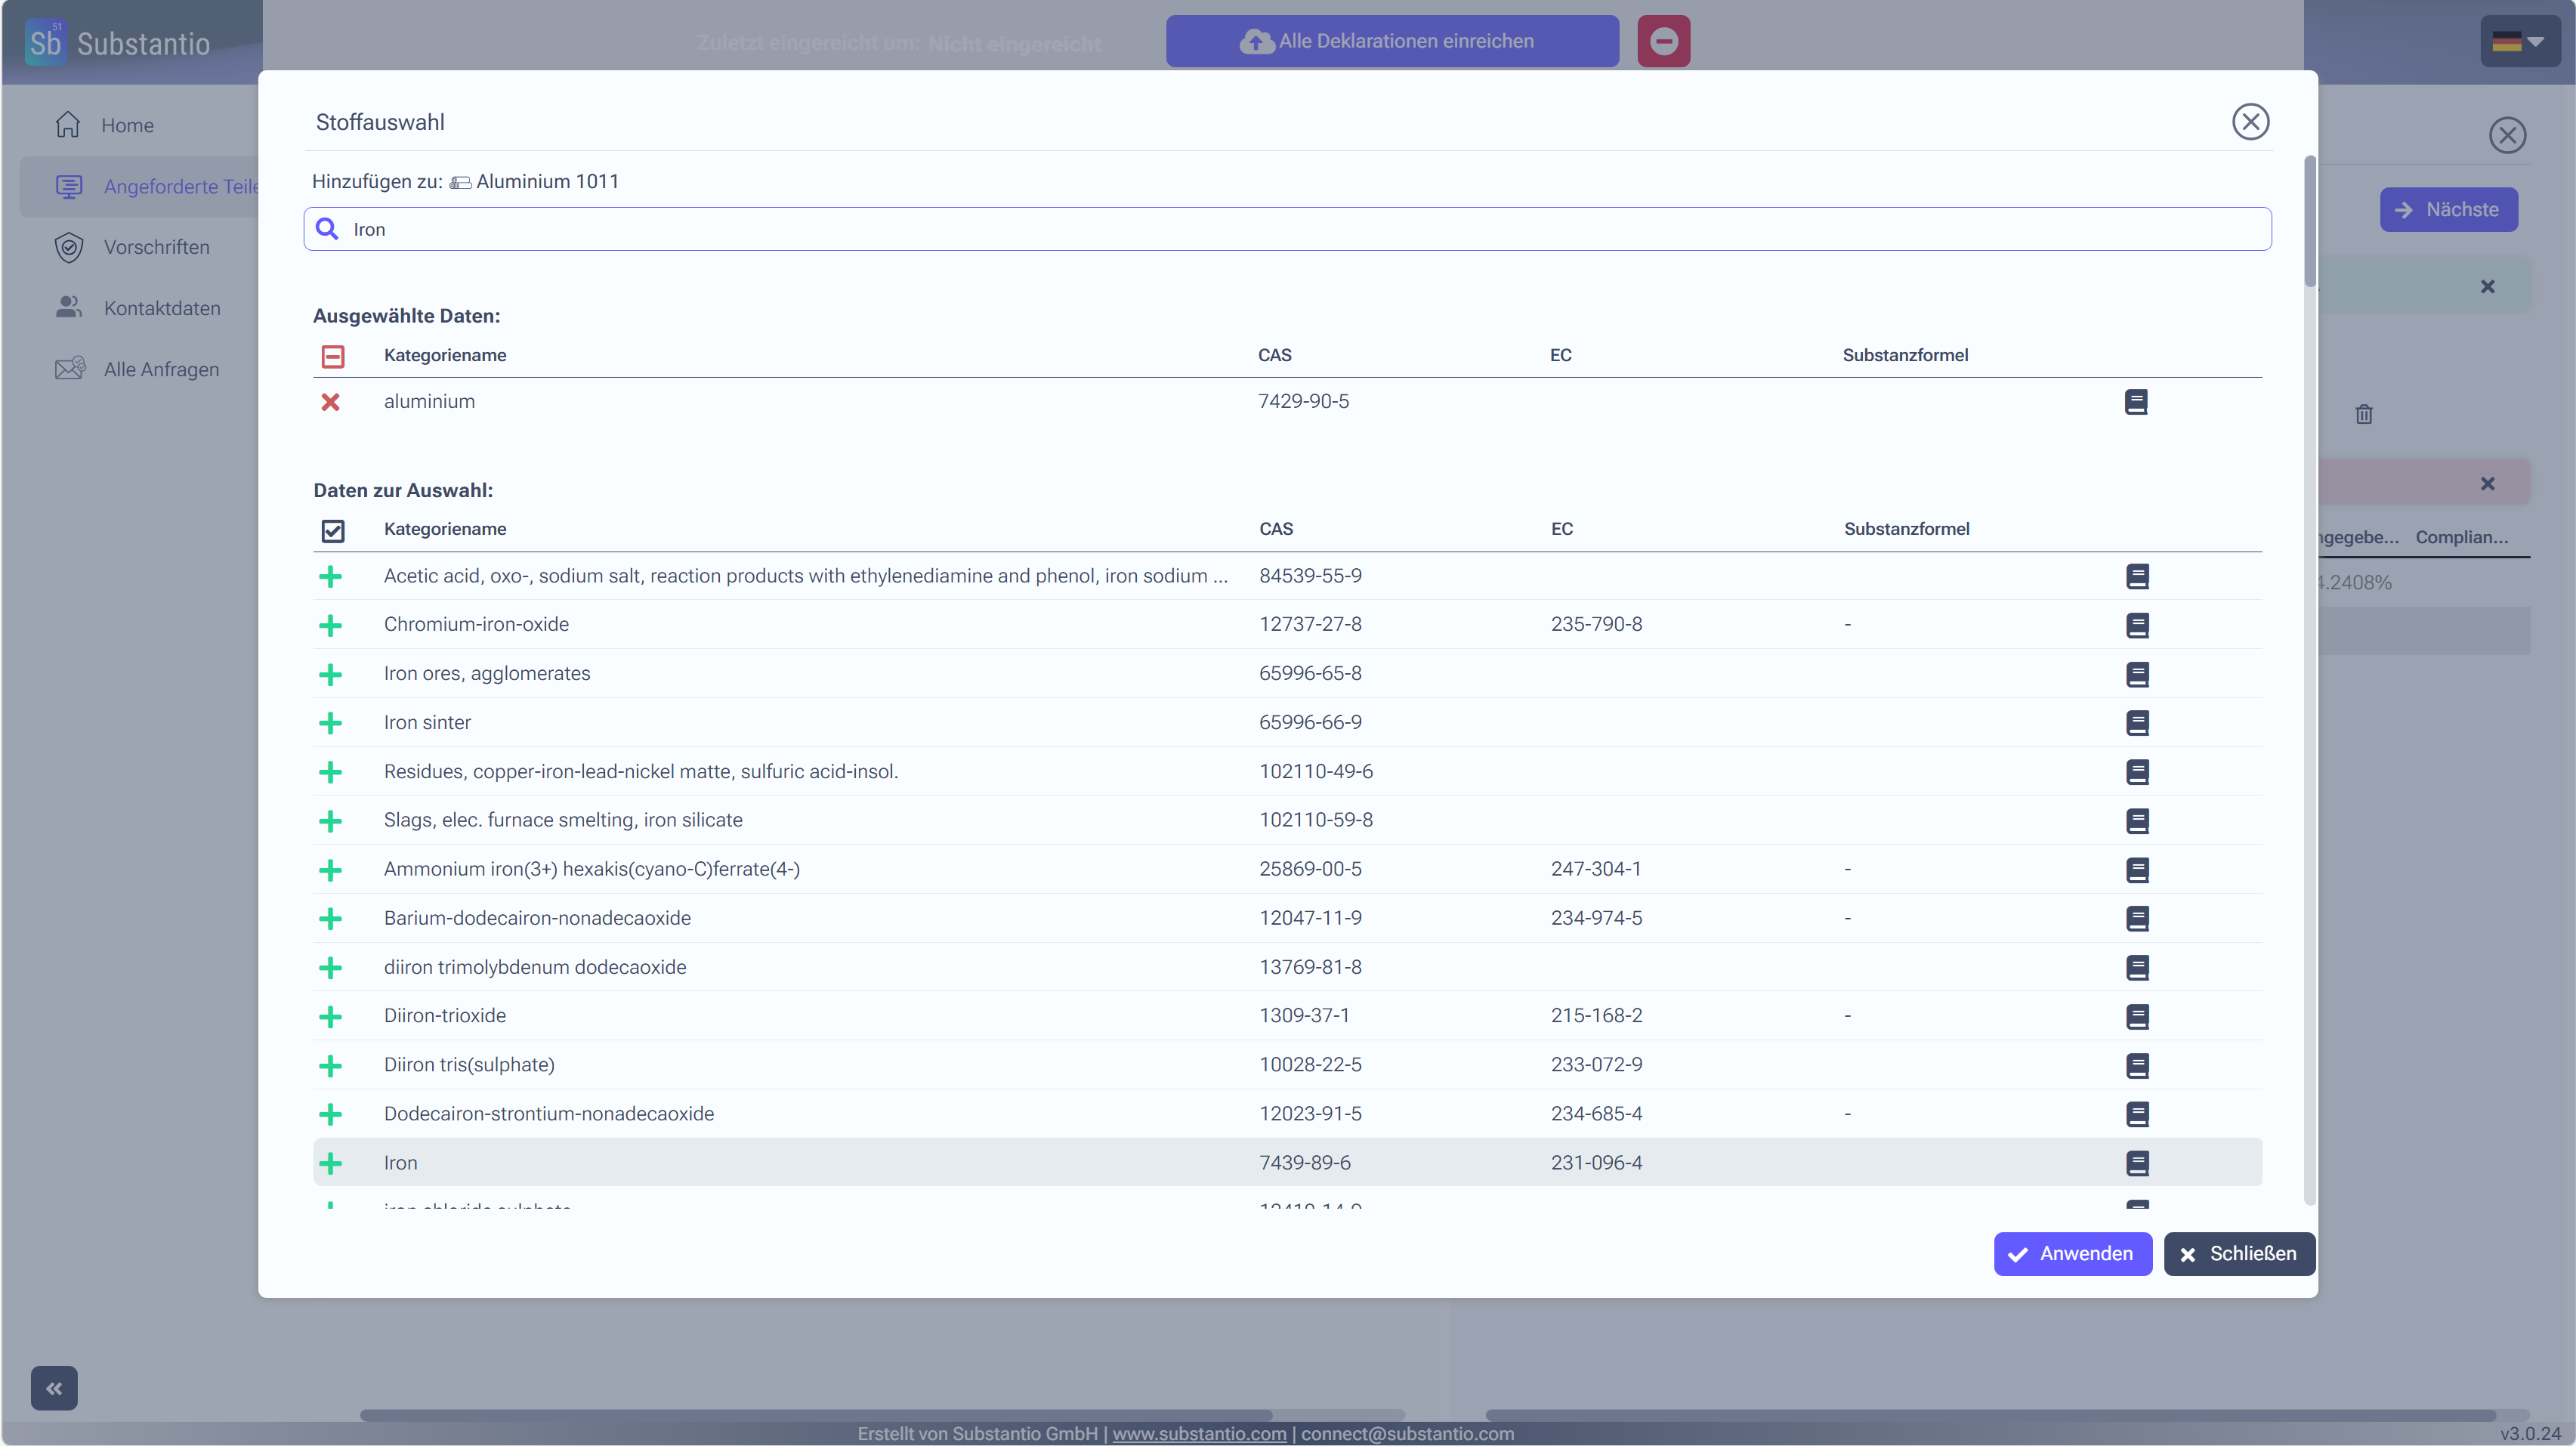Add diiron trimolybdenum dodecaoxide entry
The width and height of the screenshot is (2576, 1446).
pyautogui.click(x=330, y=968)
